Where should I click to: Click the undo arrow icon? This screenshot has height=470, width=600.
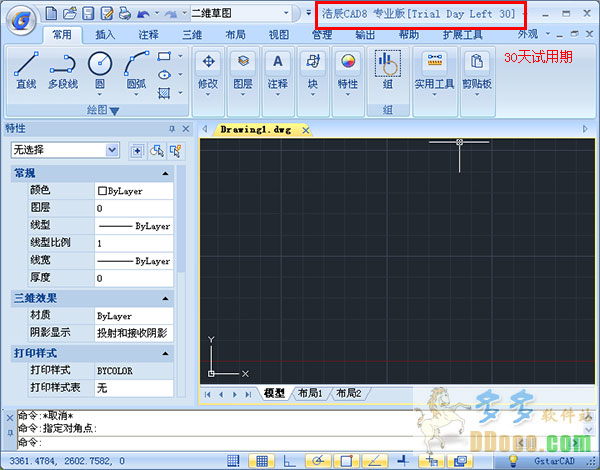coord(143,14)
